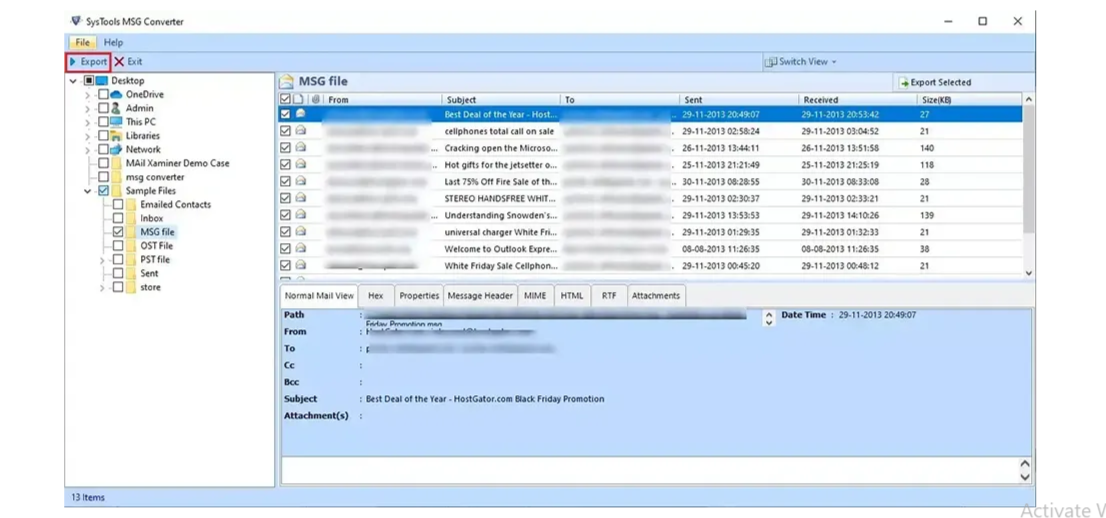
Task: Click the Libraries folder icon
Action: click(x=116, y=135)
